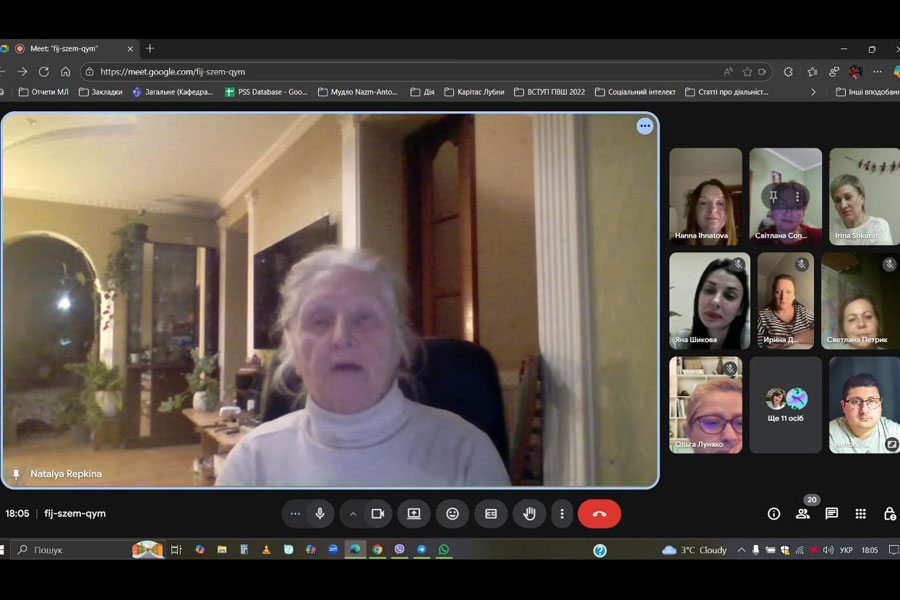900x600 pixels.
Task: Click Ірина Д... participant tile
Action: [x=785, y=301]
